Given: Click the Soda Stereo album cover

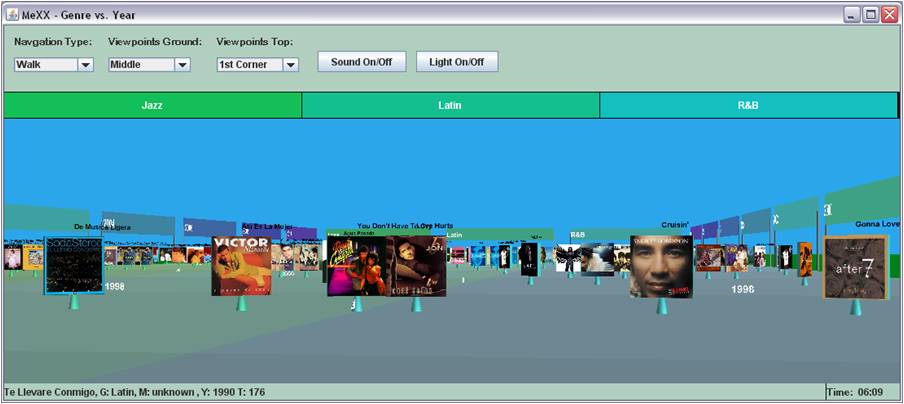Looking at the screenshot, I should pyautogui.click(x=74, y=266).
